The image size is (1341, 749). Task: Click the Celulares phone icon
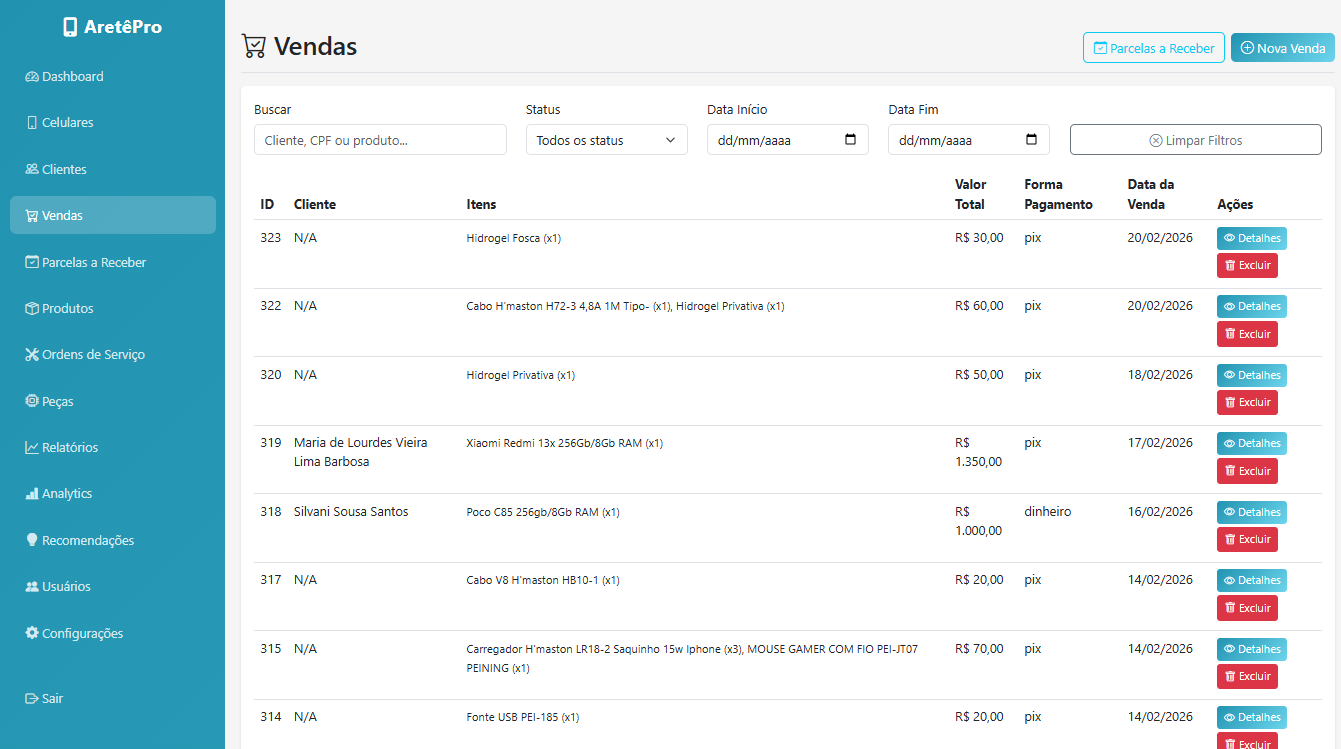[x=32, y=123]
